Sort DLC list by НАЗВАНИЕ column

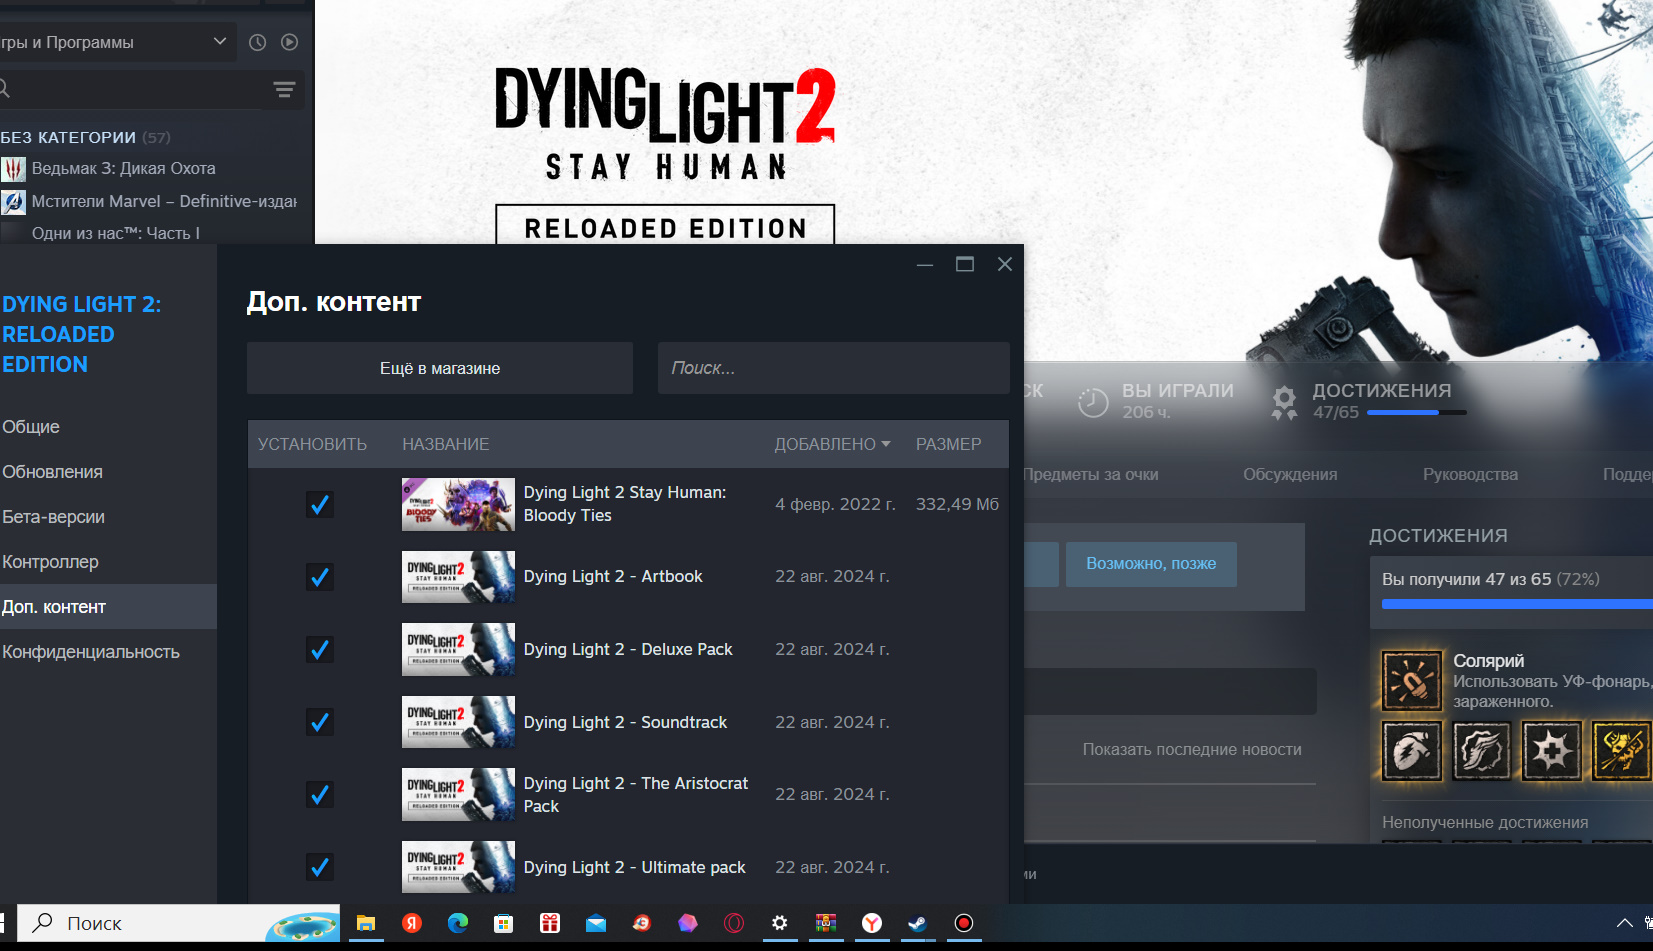point(446,444)
